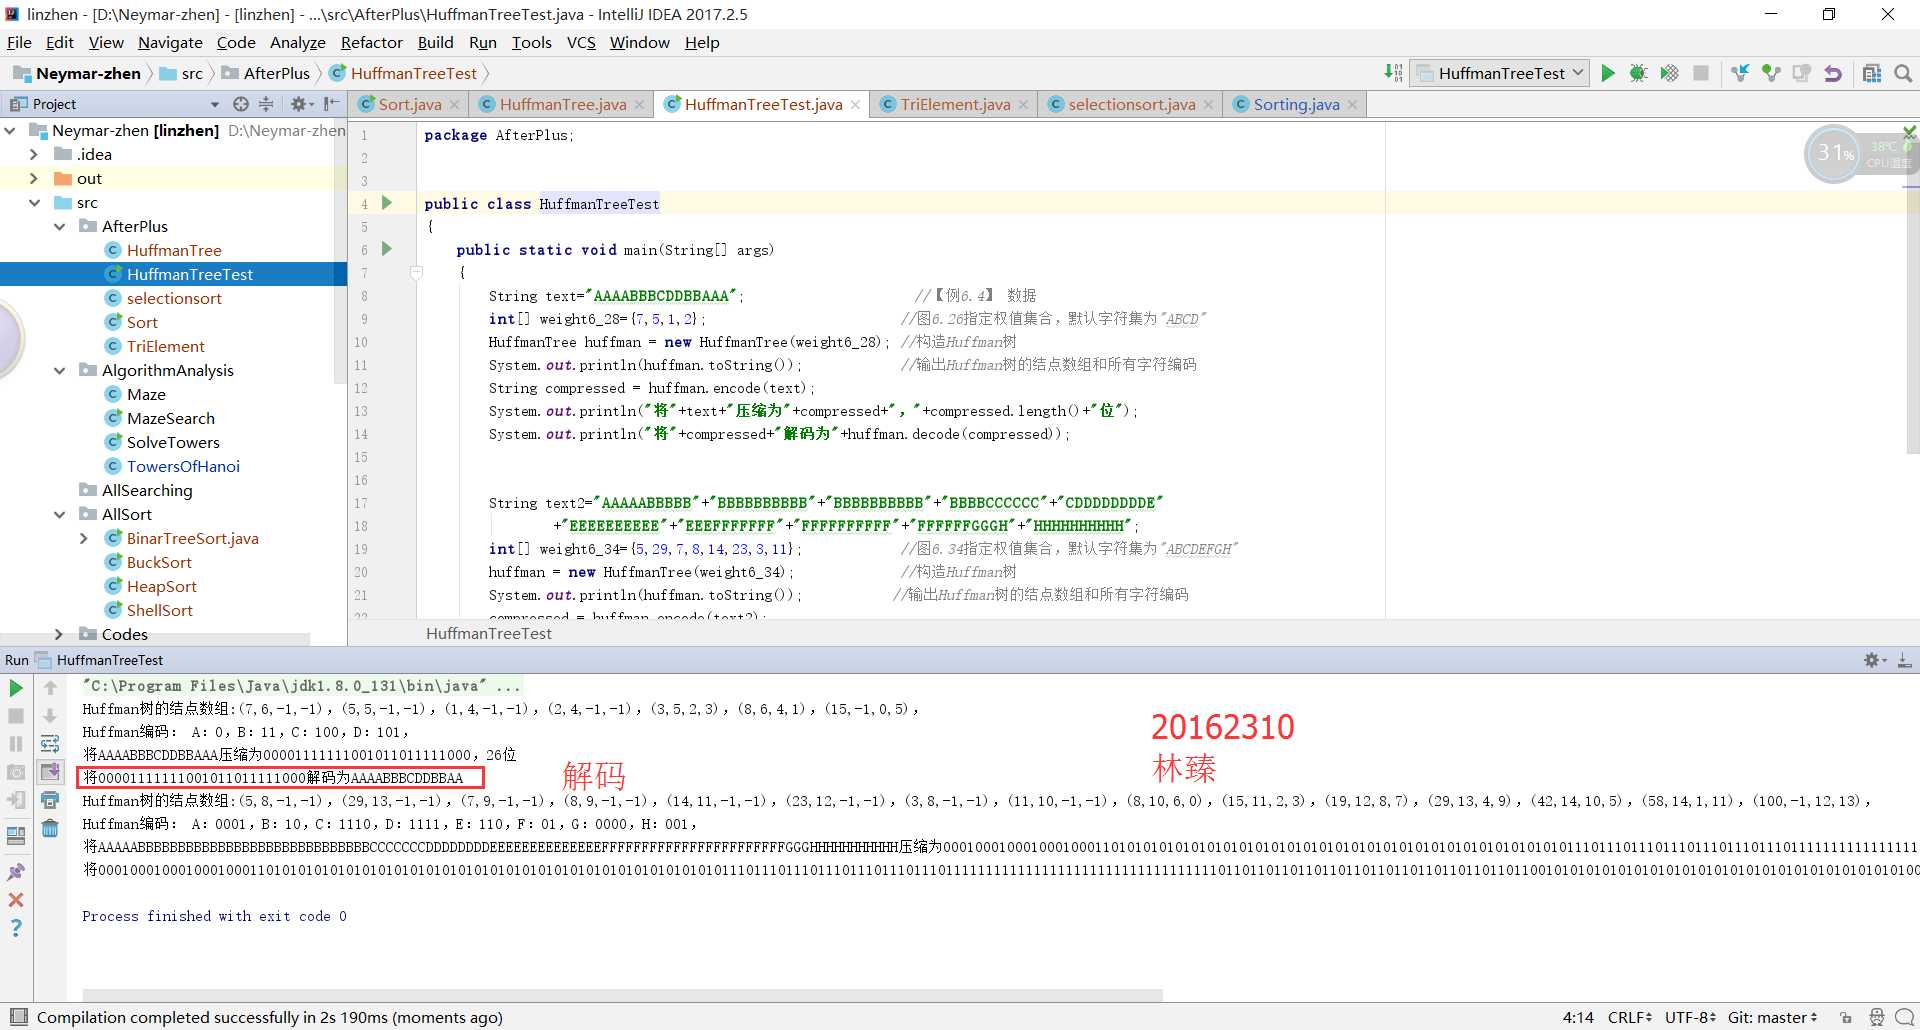Open Project Structure dialog icon
Viewport: 1920px width, 1030px height.
pos(1872,73)
